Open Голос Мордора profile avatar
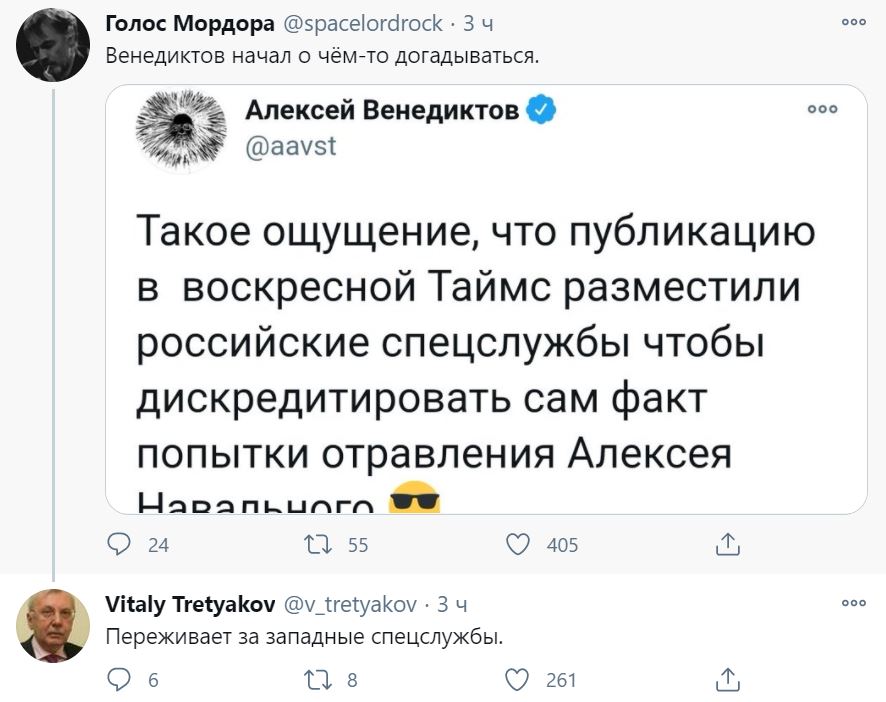 click(53, 39)
